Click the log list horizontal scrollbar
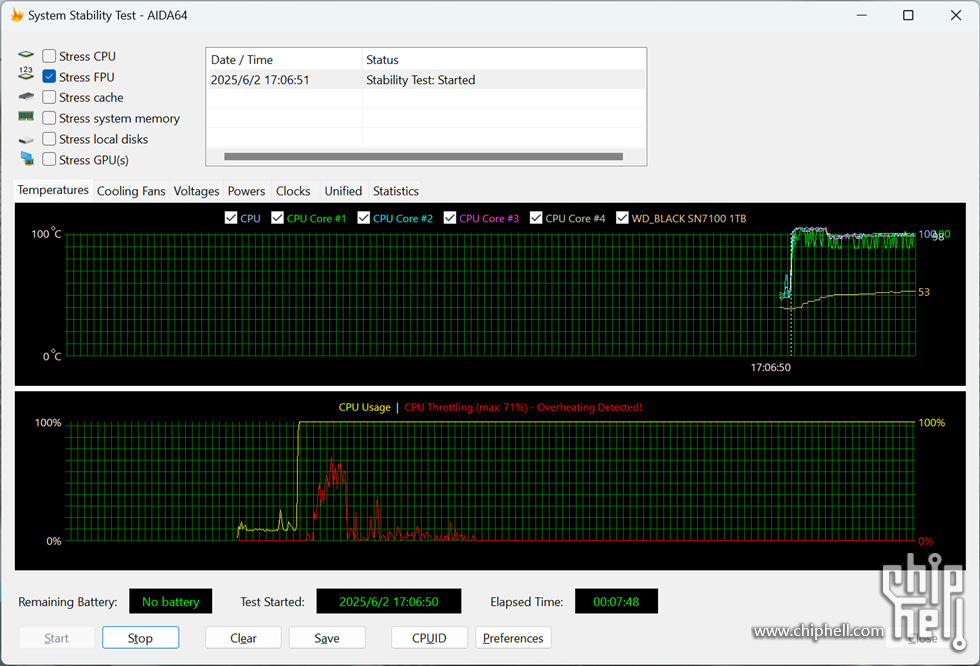 423,156
